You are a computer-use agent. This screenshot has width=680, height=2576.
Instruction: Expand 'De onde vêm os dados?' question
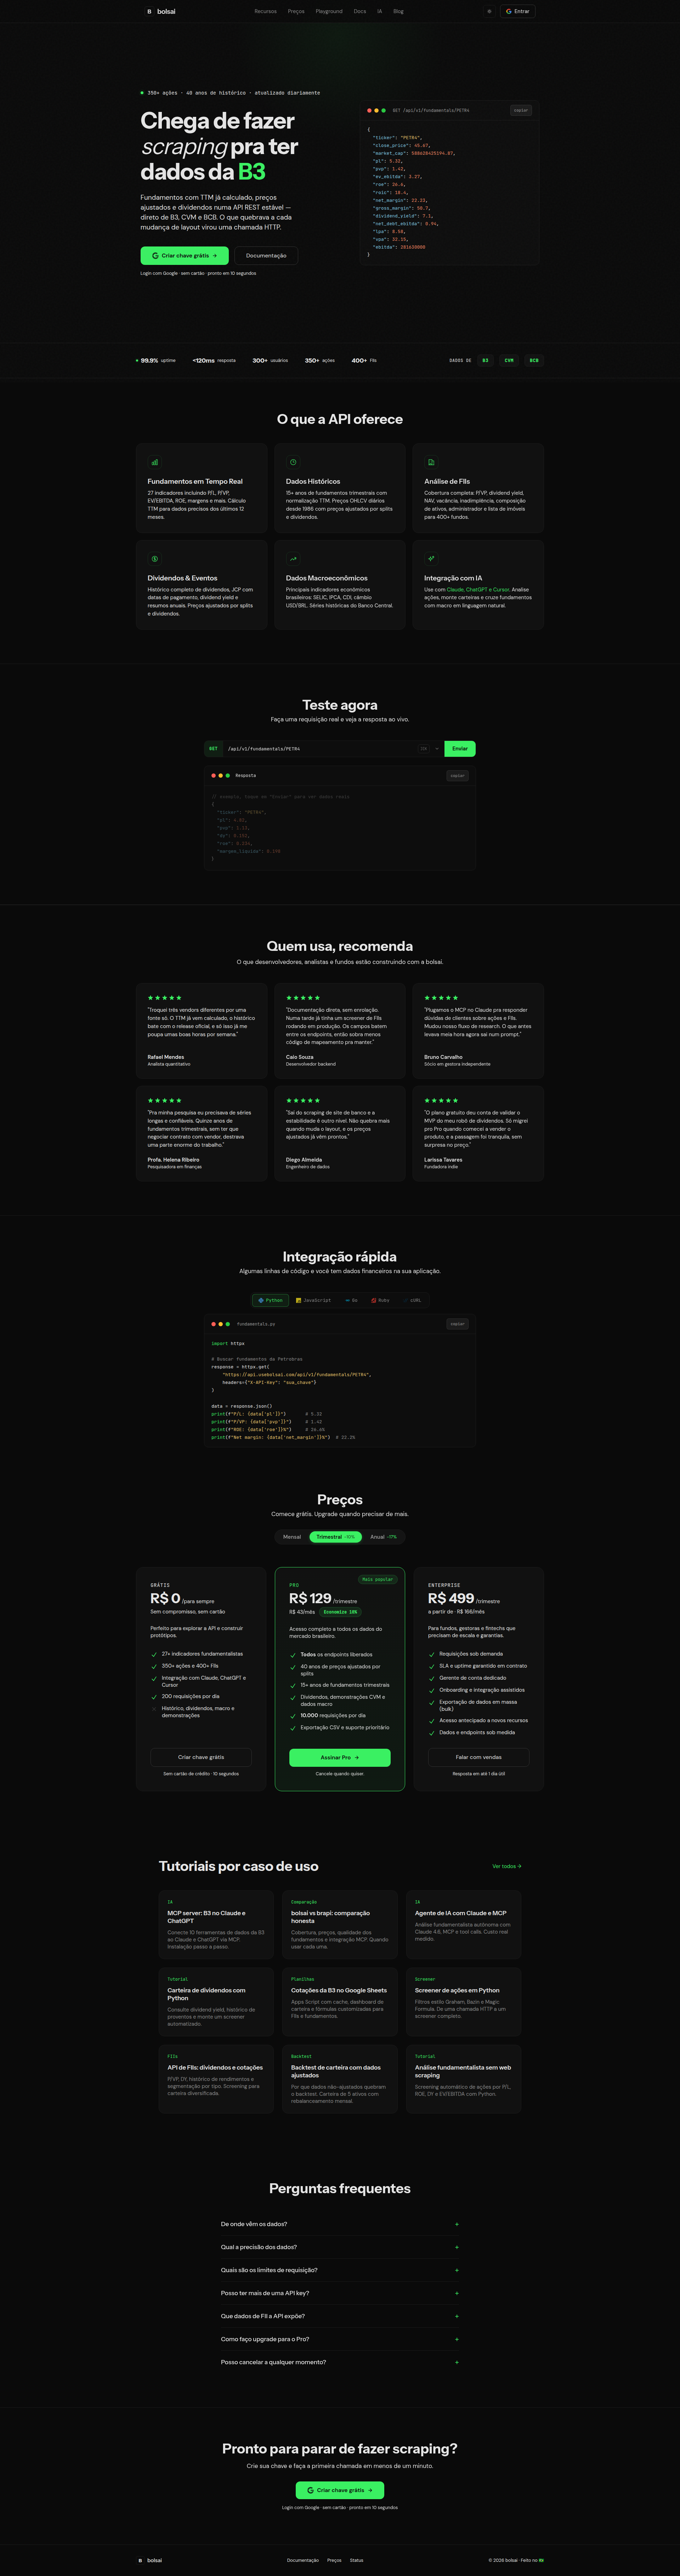(x=340, y=2224)
